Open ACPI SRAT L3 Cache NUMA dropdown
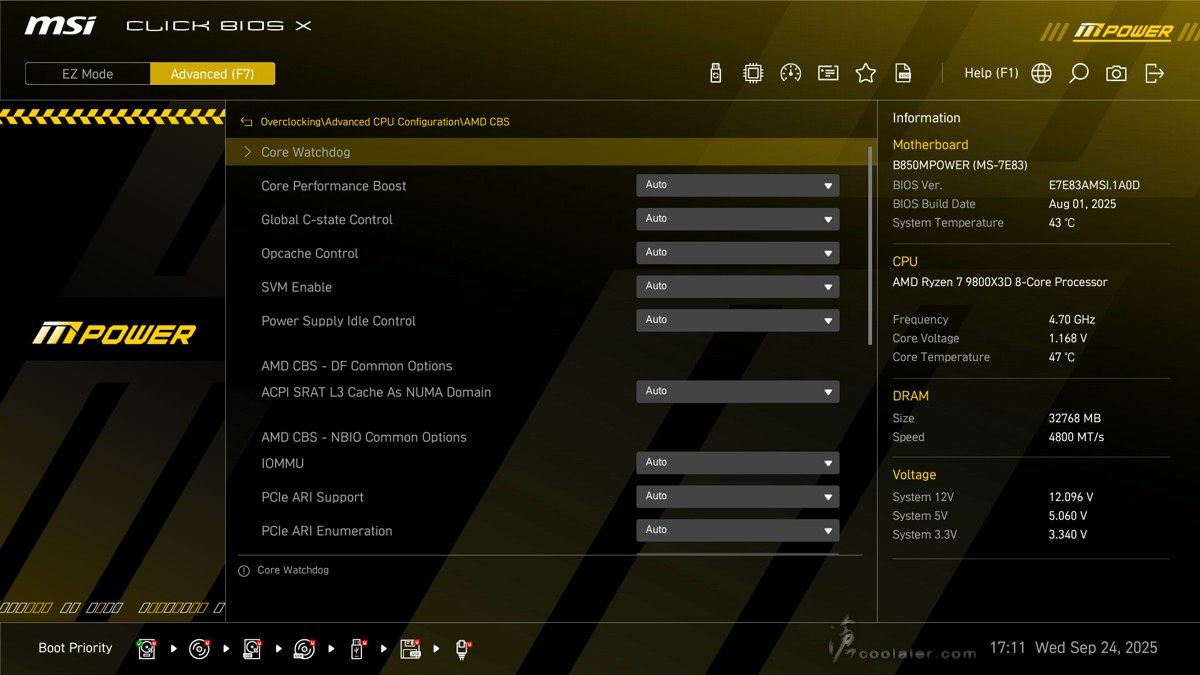The width and height of the screenshot is (1200, 675). (738, 392)
